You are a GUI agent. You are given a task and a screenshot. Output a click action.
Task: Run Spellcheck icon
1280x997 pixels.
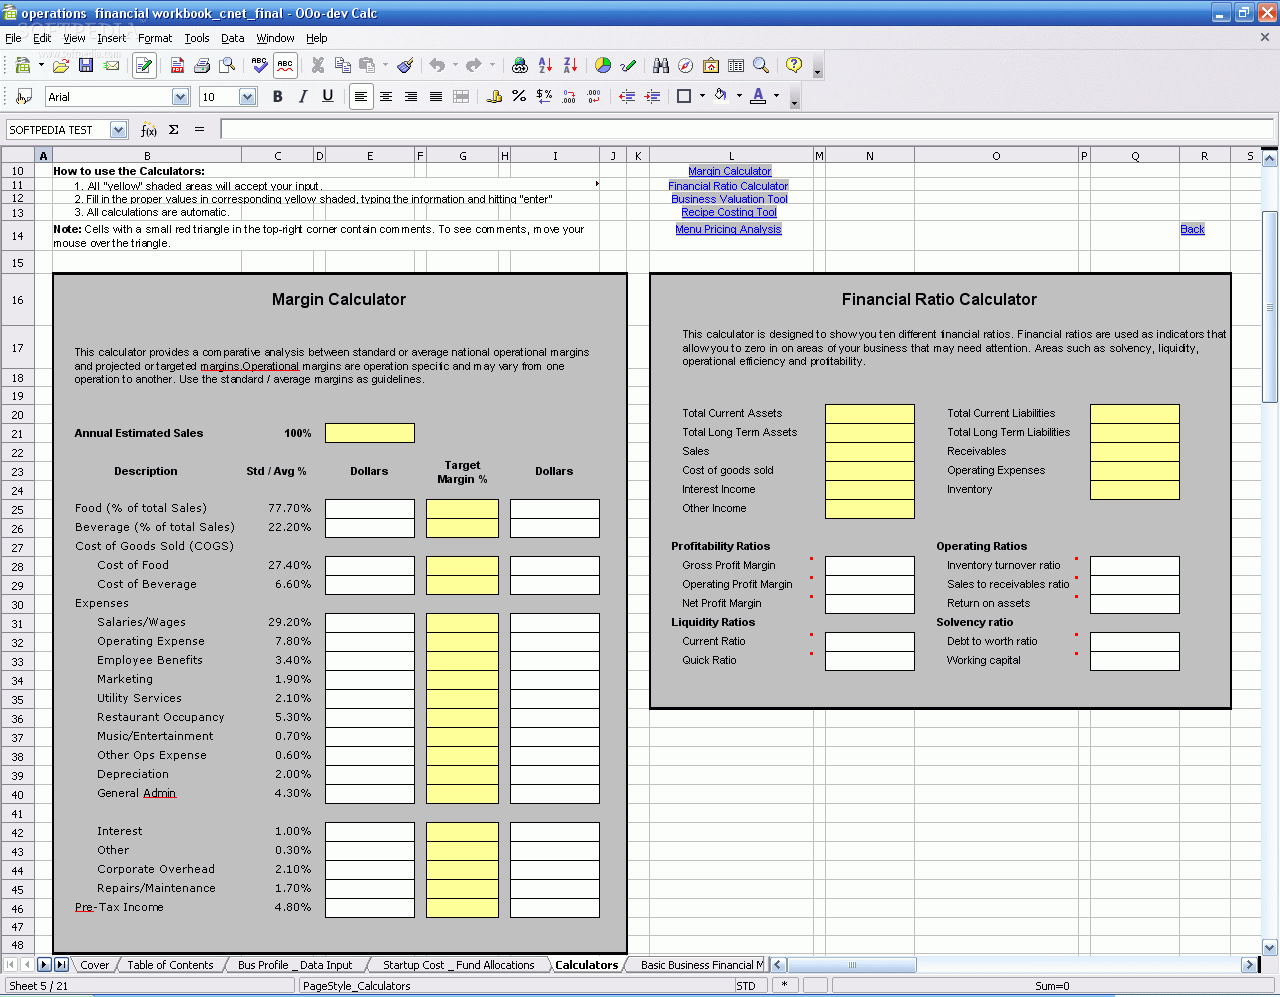click(x=260, y=65)
